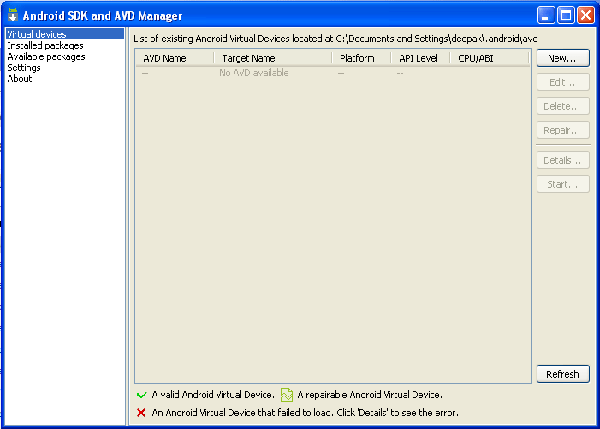Open Available packages section
Screen dimensions: 600x429
(x=46, y=57)
